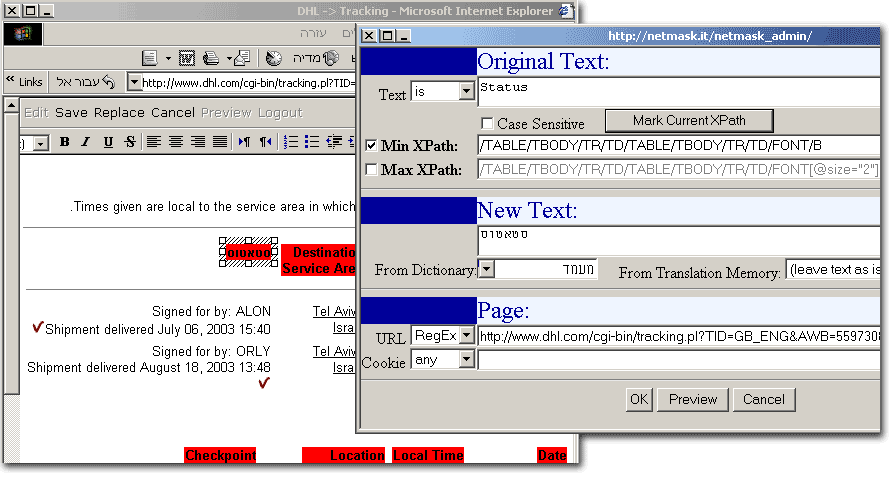Align text left in the editor
The height and width of the screenshot is (477, 893).
tap(154, 142)
